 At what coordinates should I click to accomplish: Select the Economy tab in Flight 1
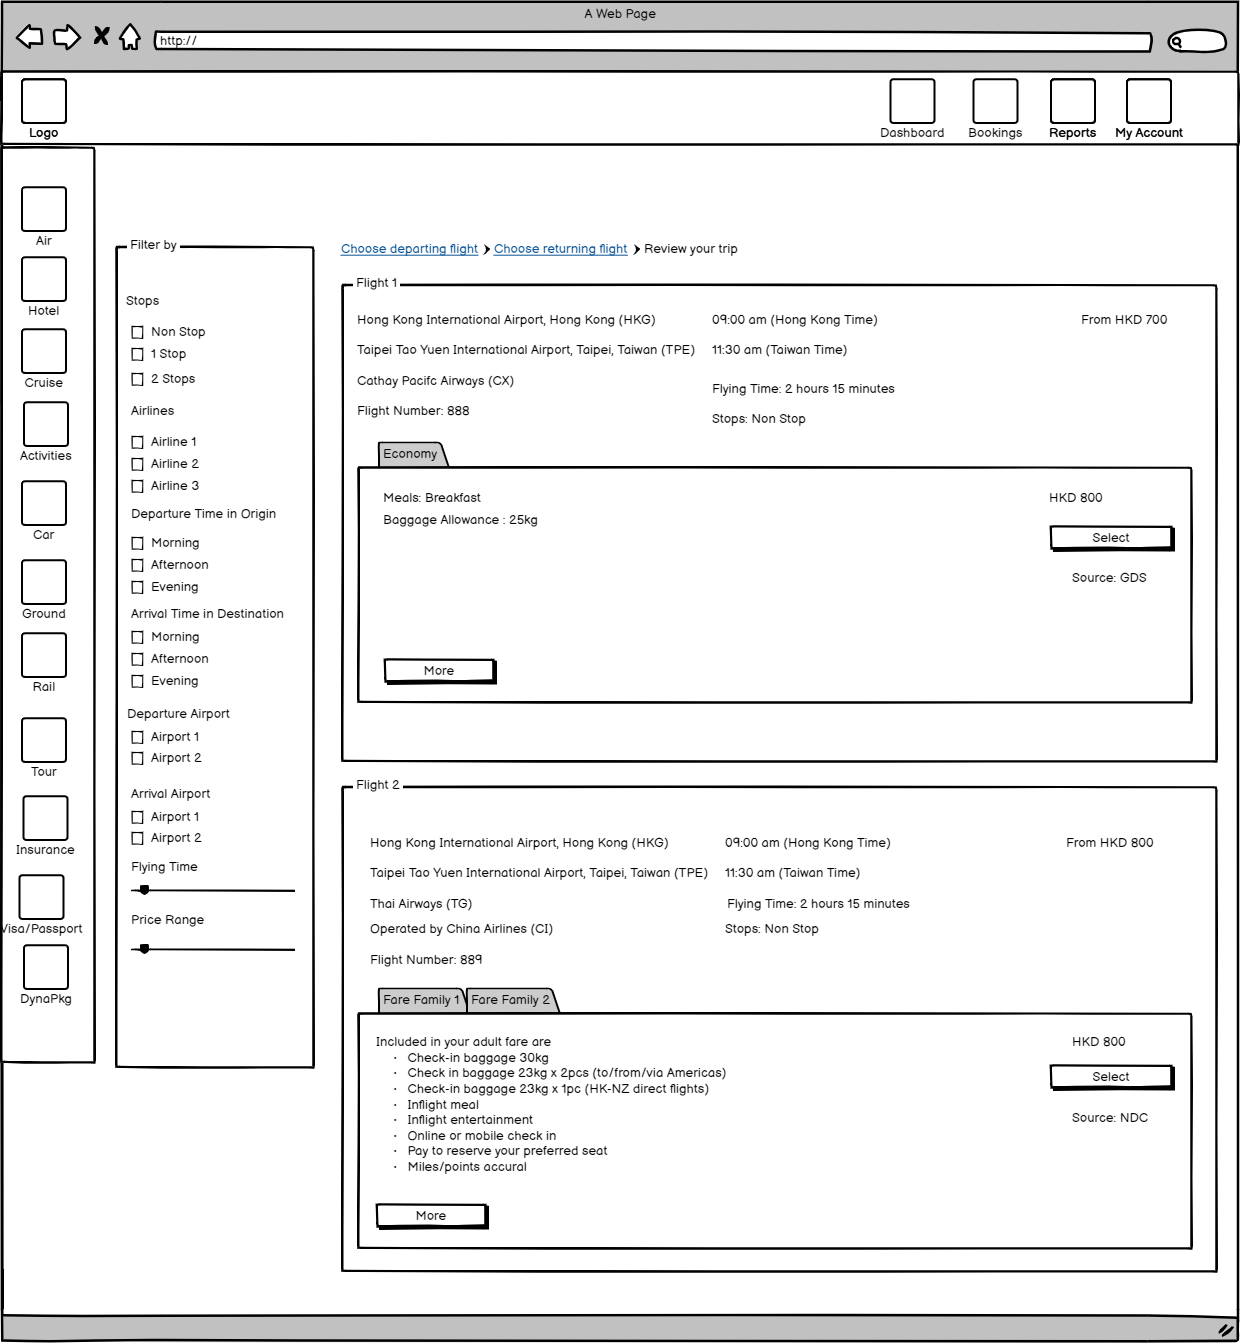click(x=410, y=454)
